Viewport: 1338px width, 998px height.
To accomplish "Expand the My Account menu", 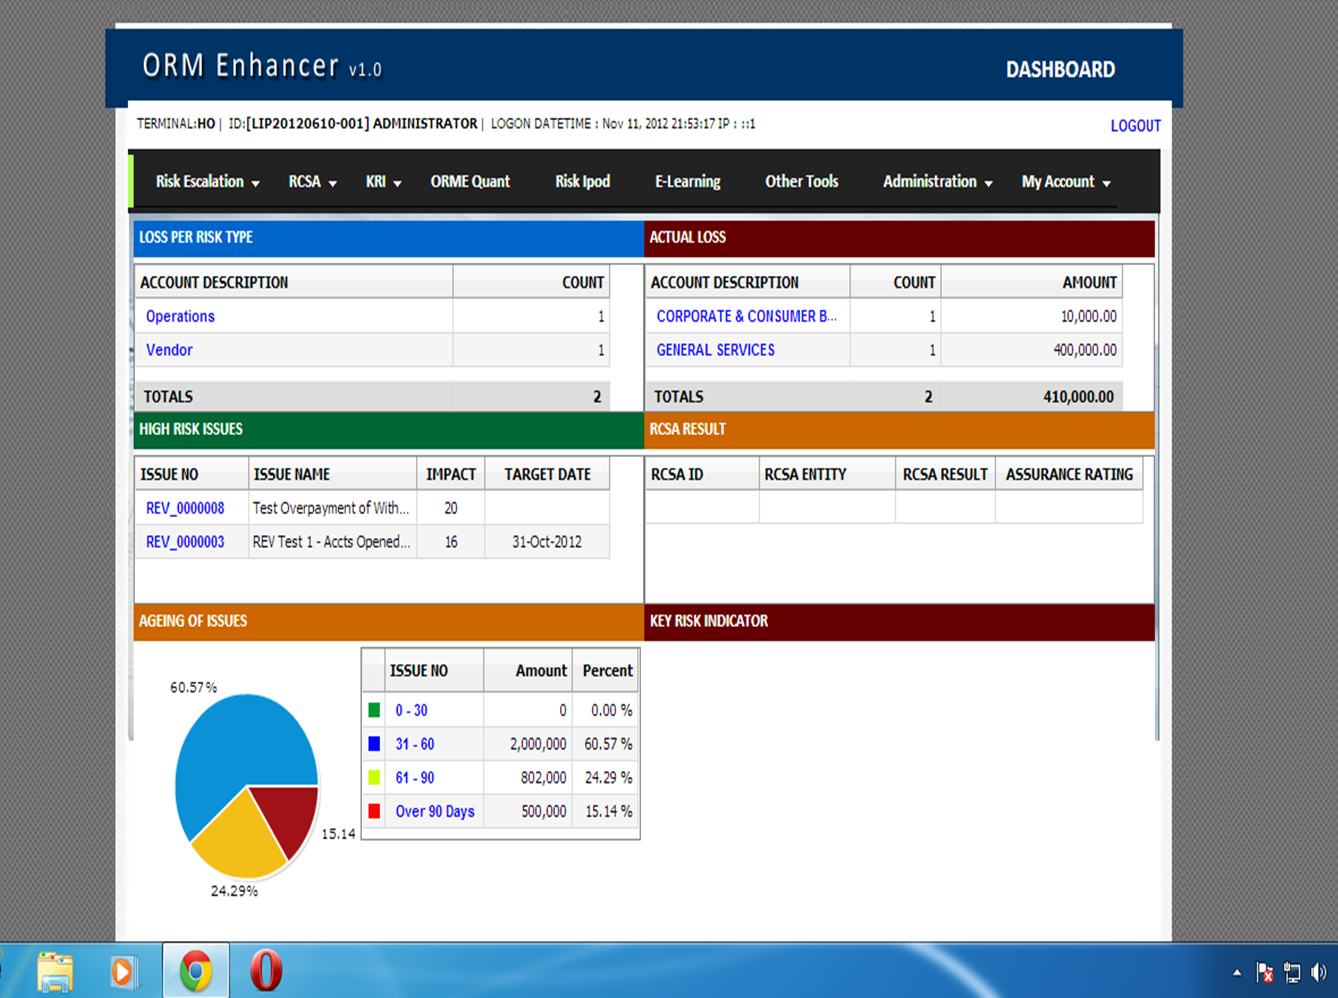I will (x=1058, y=181).
